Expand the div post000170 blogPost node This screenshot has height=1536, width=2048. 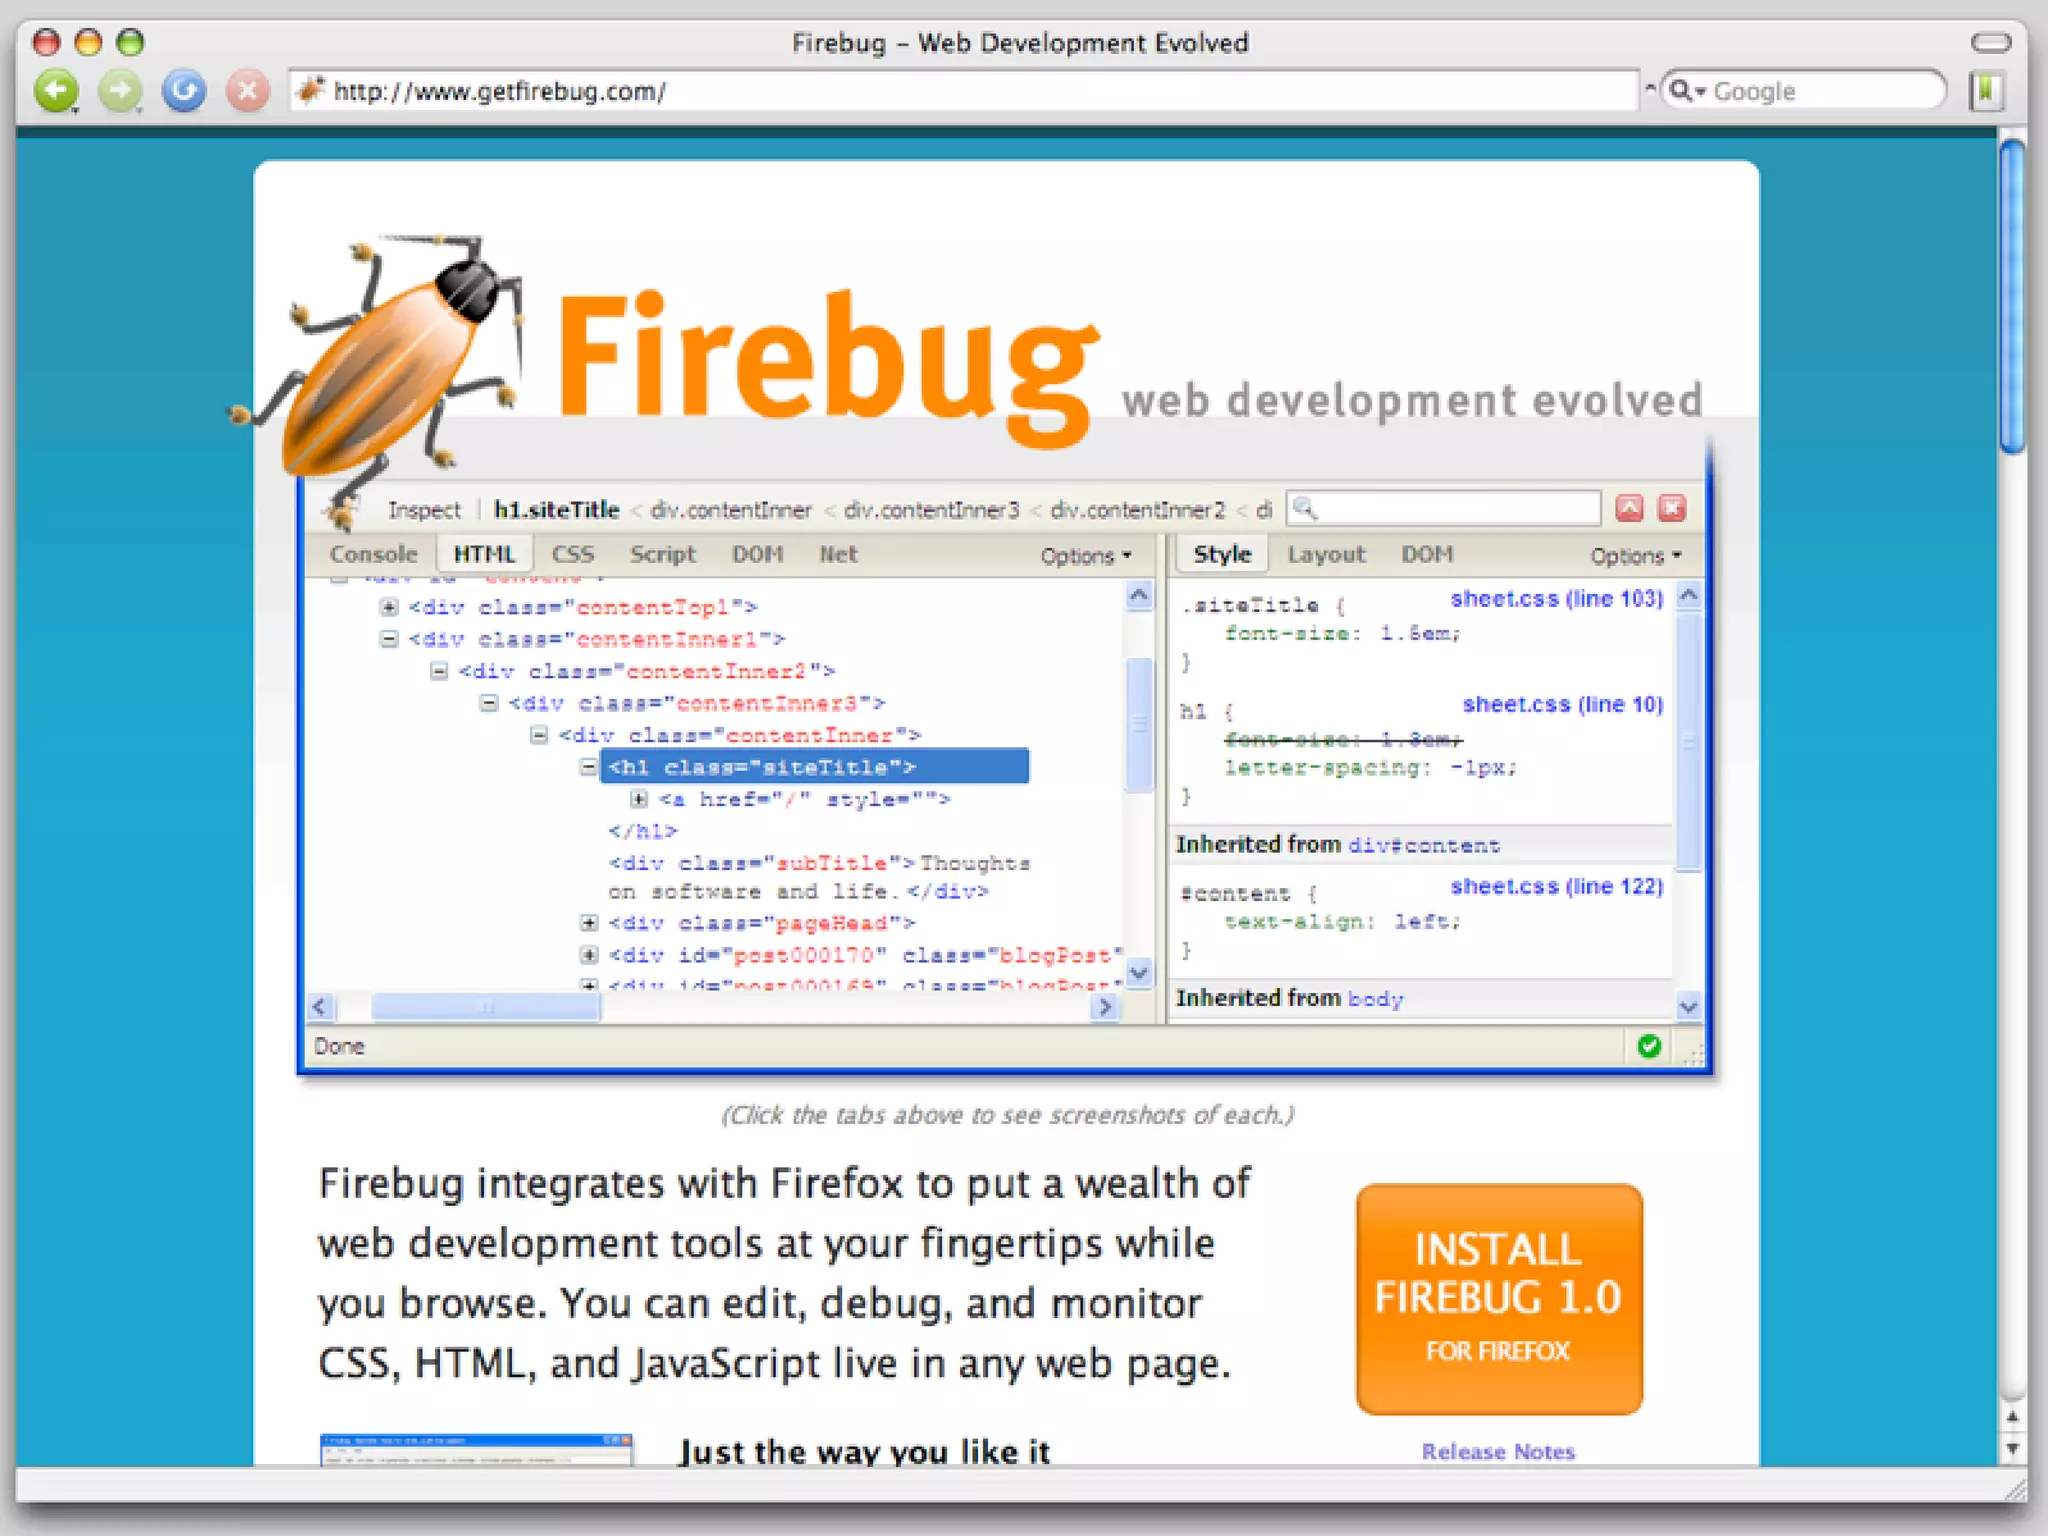point(589,955)
